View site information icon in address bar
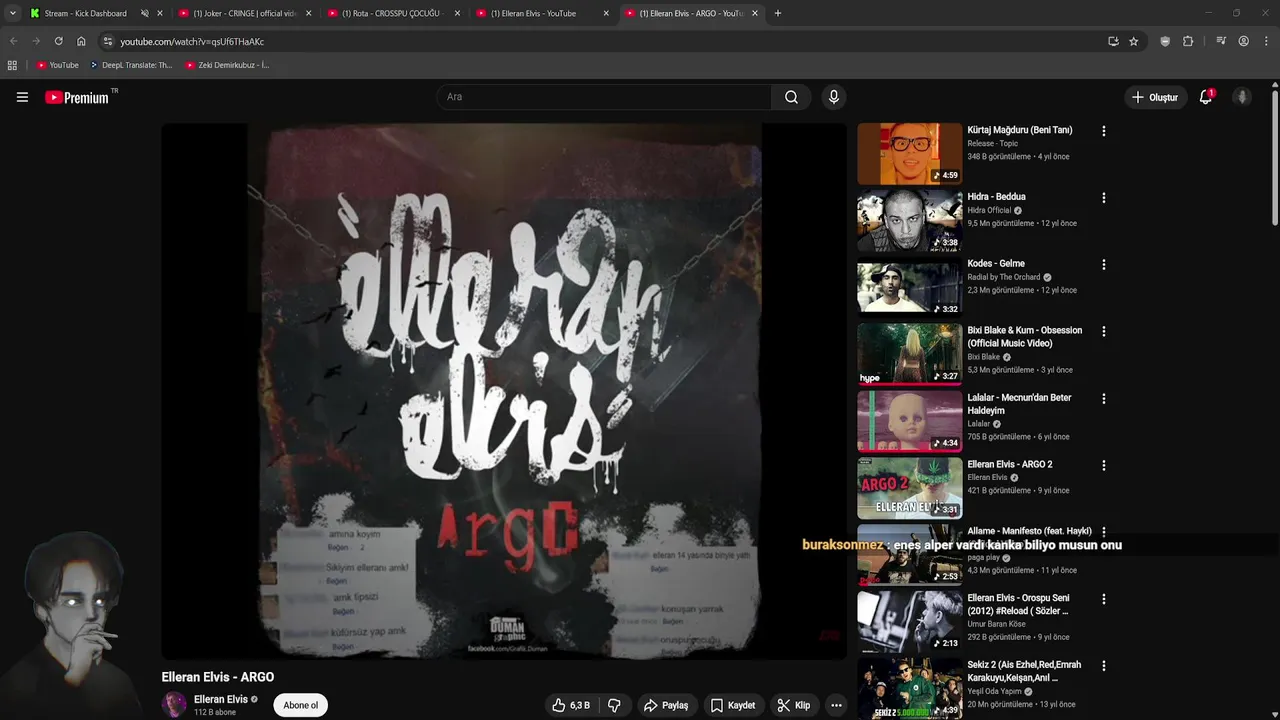Screen dimensions: 1280x720 pyautogui.click(x=108, y=41)
